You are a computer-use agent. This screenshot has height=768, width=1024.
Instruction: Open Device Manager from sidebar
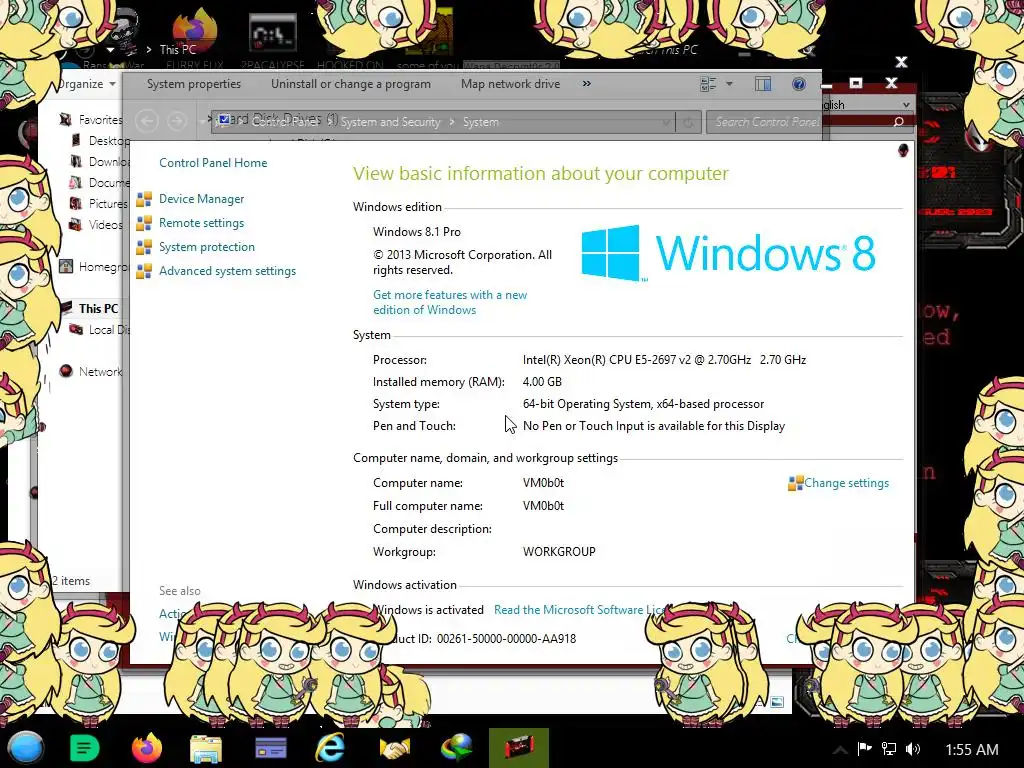tap(201, 199)
